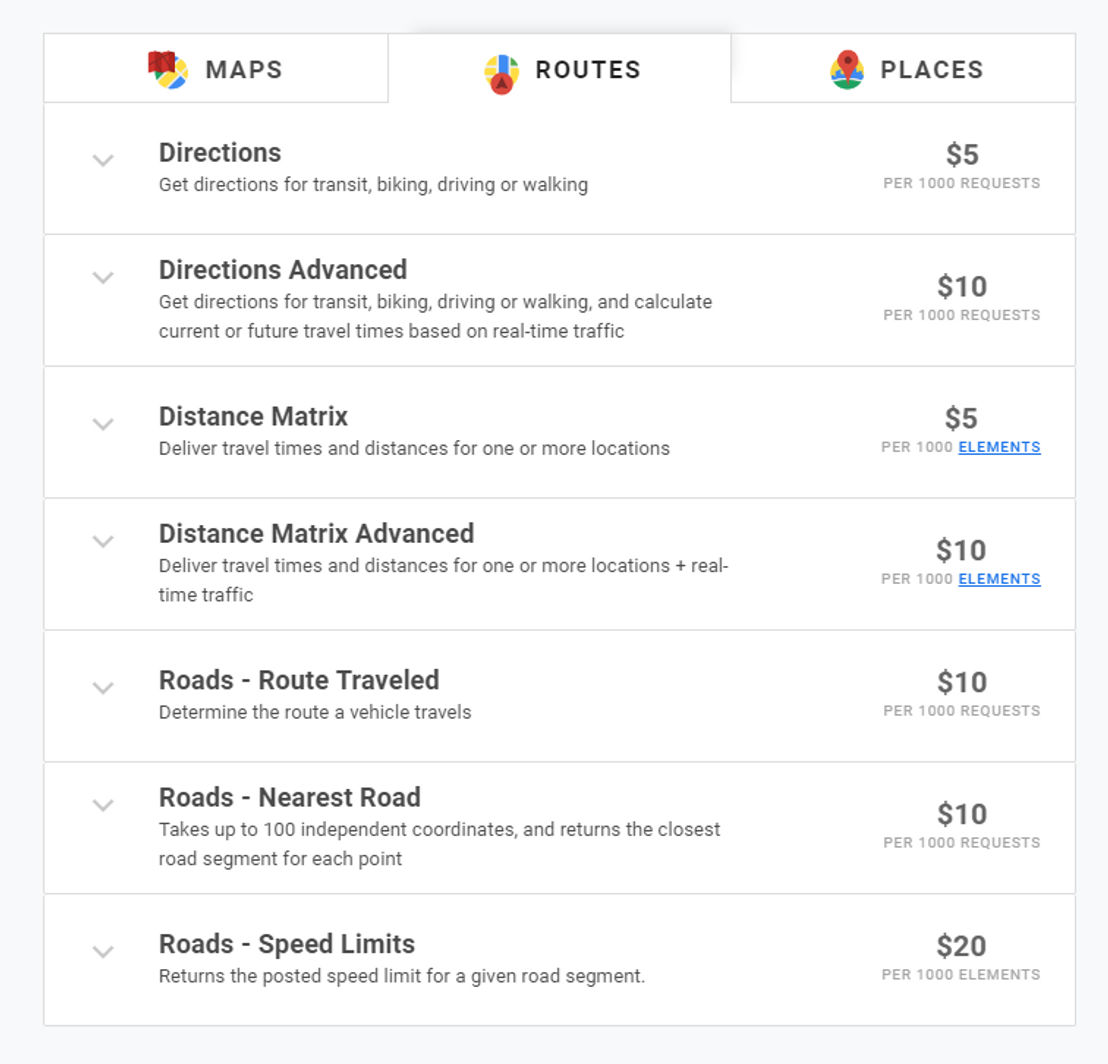Click $10 price for Roads - Nearest Road
Screen dimensions: 1108x1064
962,815
